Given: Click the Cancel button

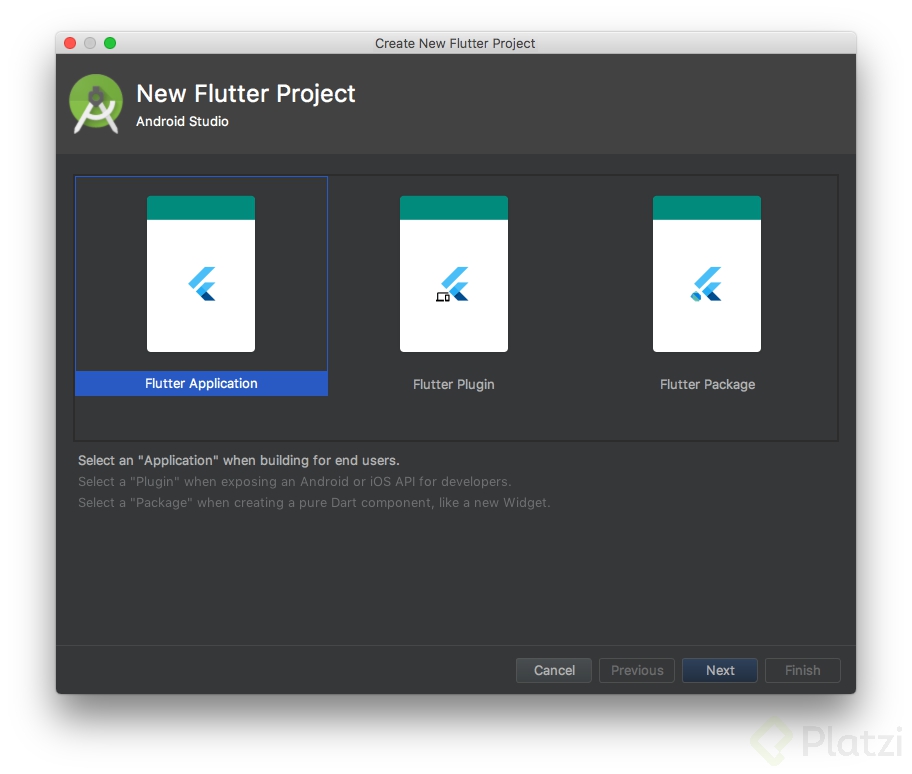Looking at the screenshot, I should point(553,670).
